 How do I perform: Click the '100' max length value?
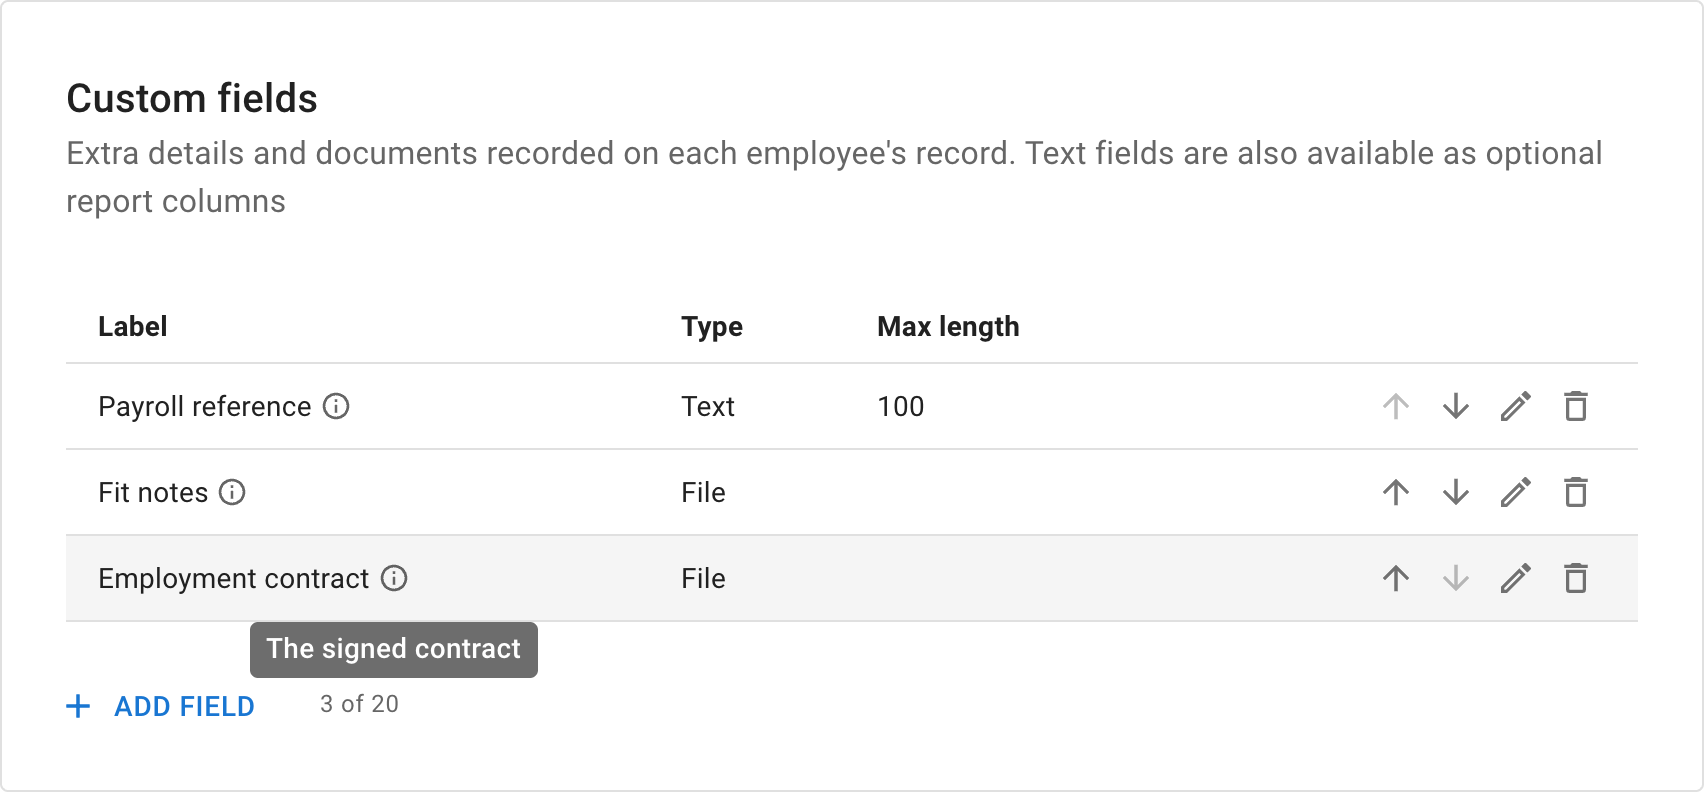tap(901, 406)
